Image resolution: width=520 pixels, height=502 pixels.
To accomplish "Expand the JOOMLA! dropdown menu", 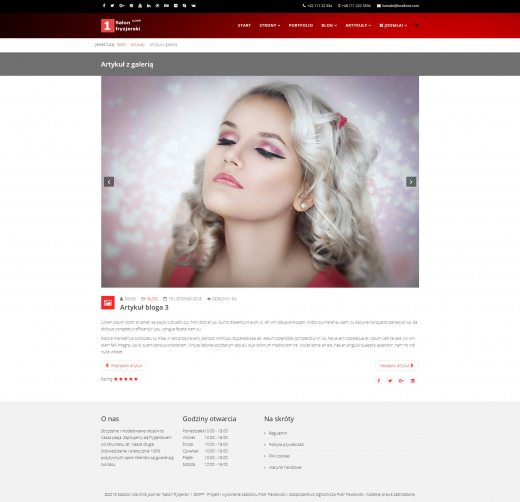I will click(x=393, y=25).
